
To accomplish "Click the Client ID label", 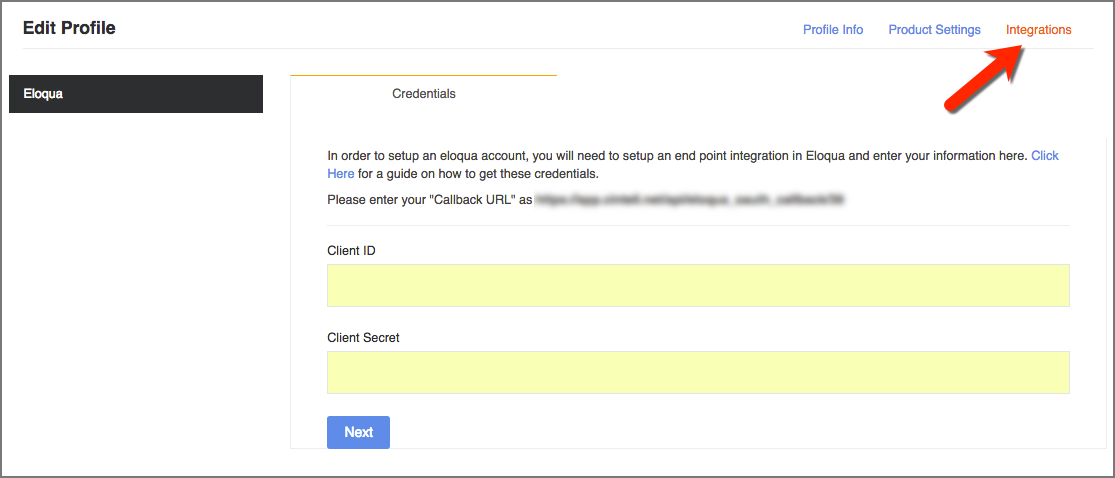I will (351, 250).
